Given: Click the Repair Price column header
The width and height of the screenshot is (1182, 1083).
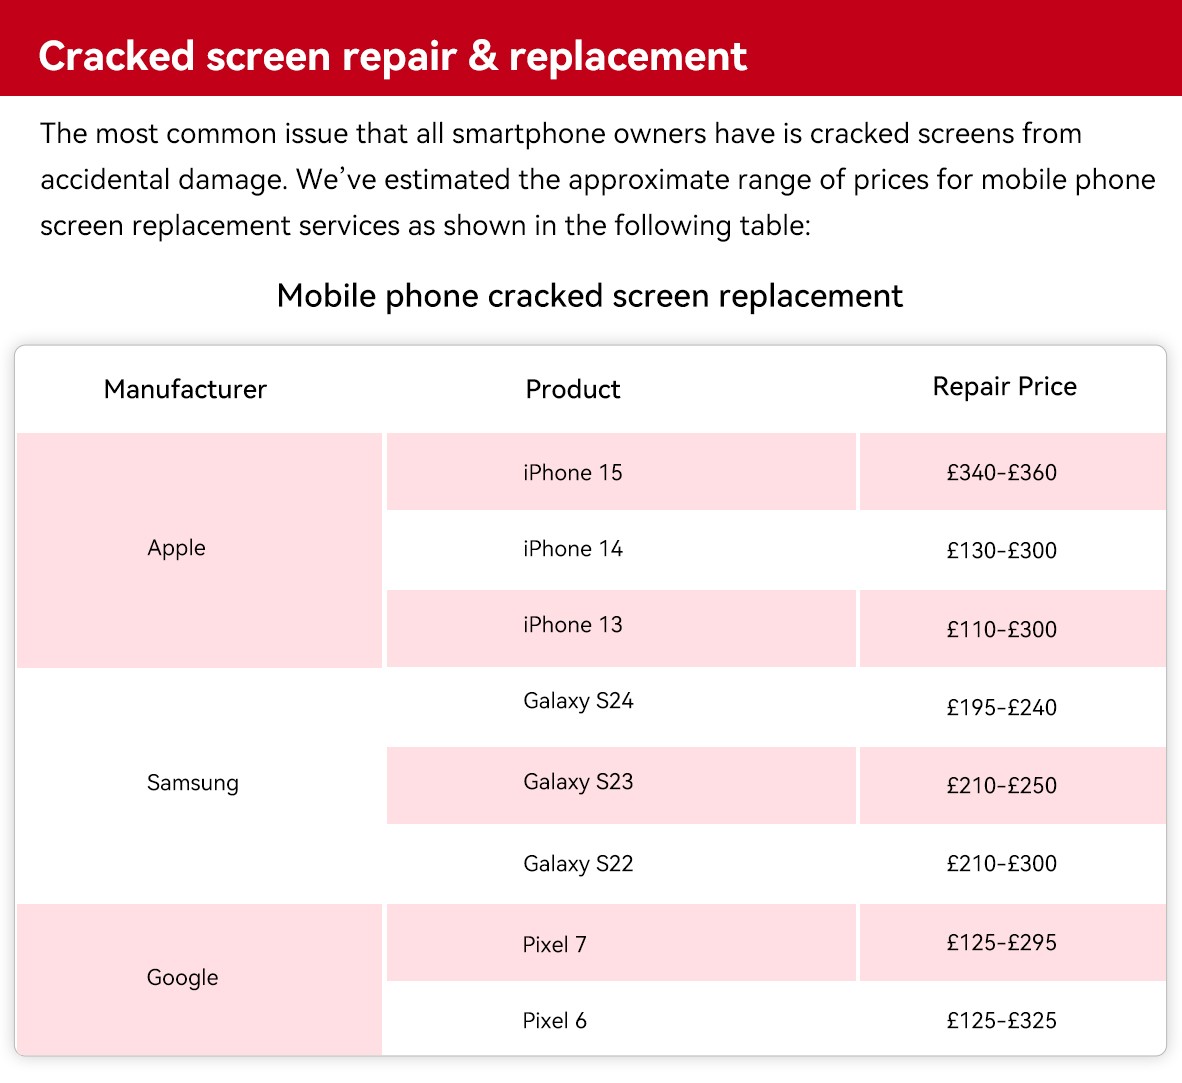Looking at the screenshot, I should [1004, 387].
